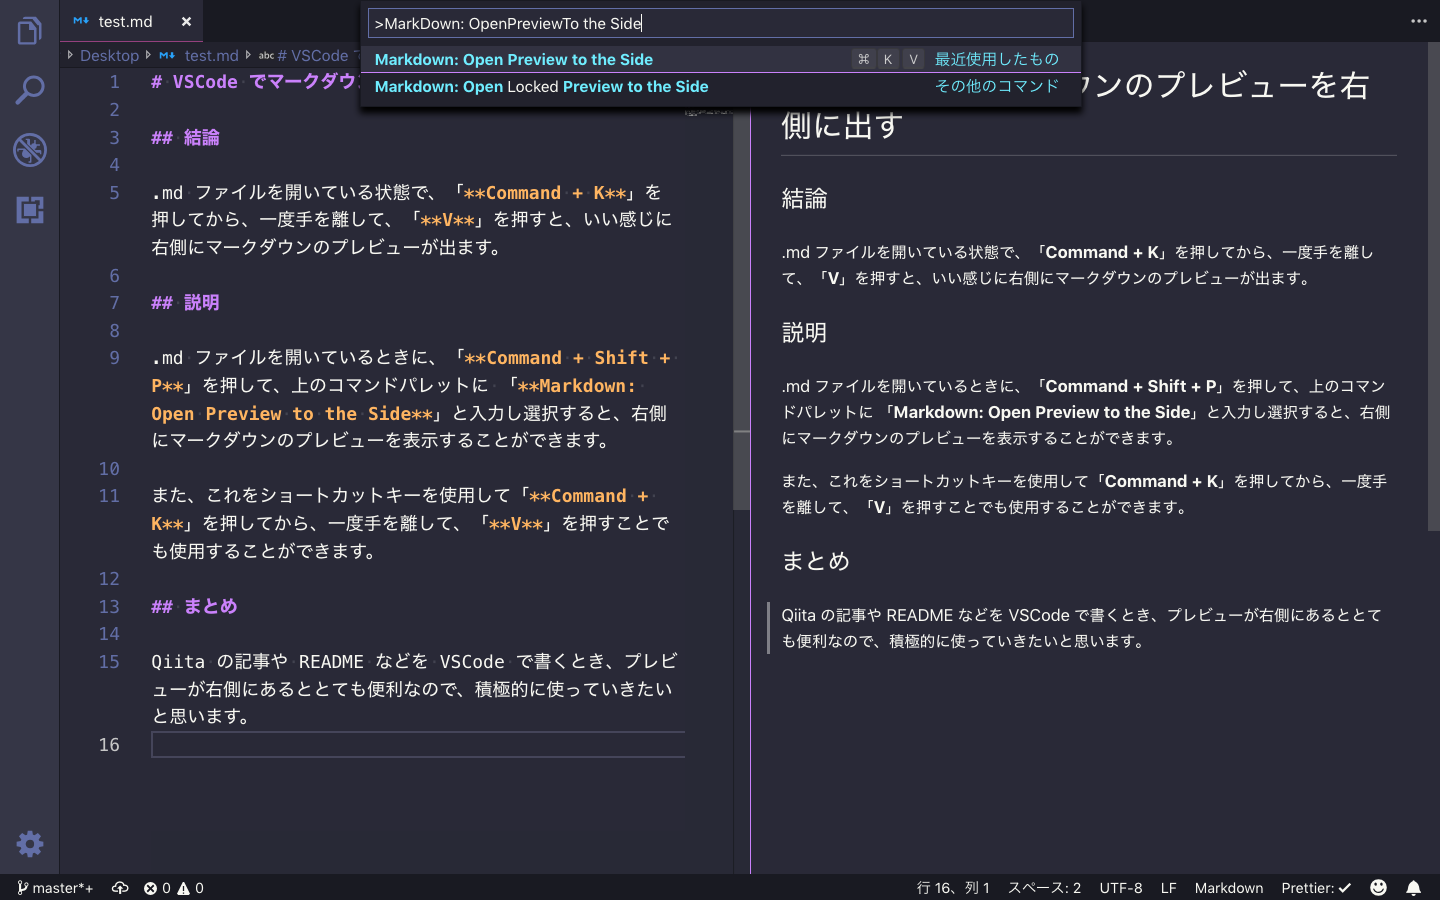Click the feedback smiley icon
The width and height of the screenshot is (1440, 900).
pyautogui.click(x=1378, y=887)
